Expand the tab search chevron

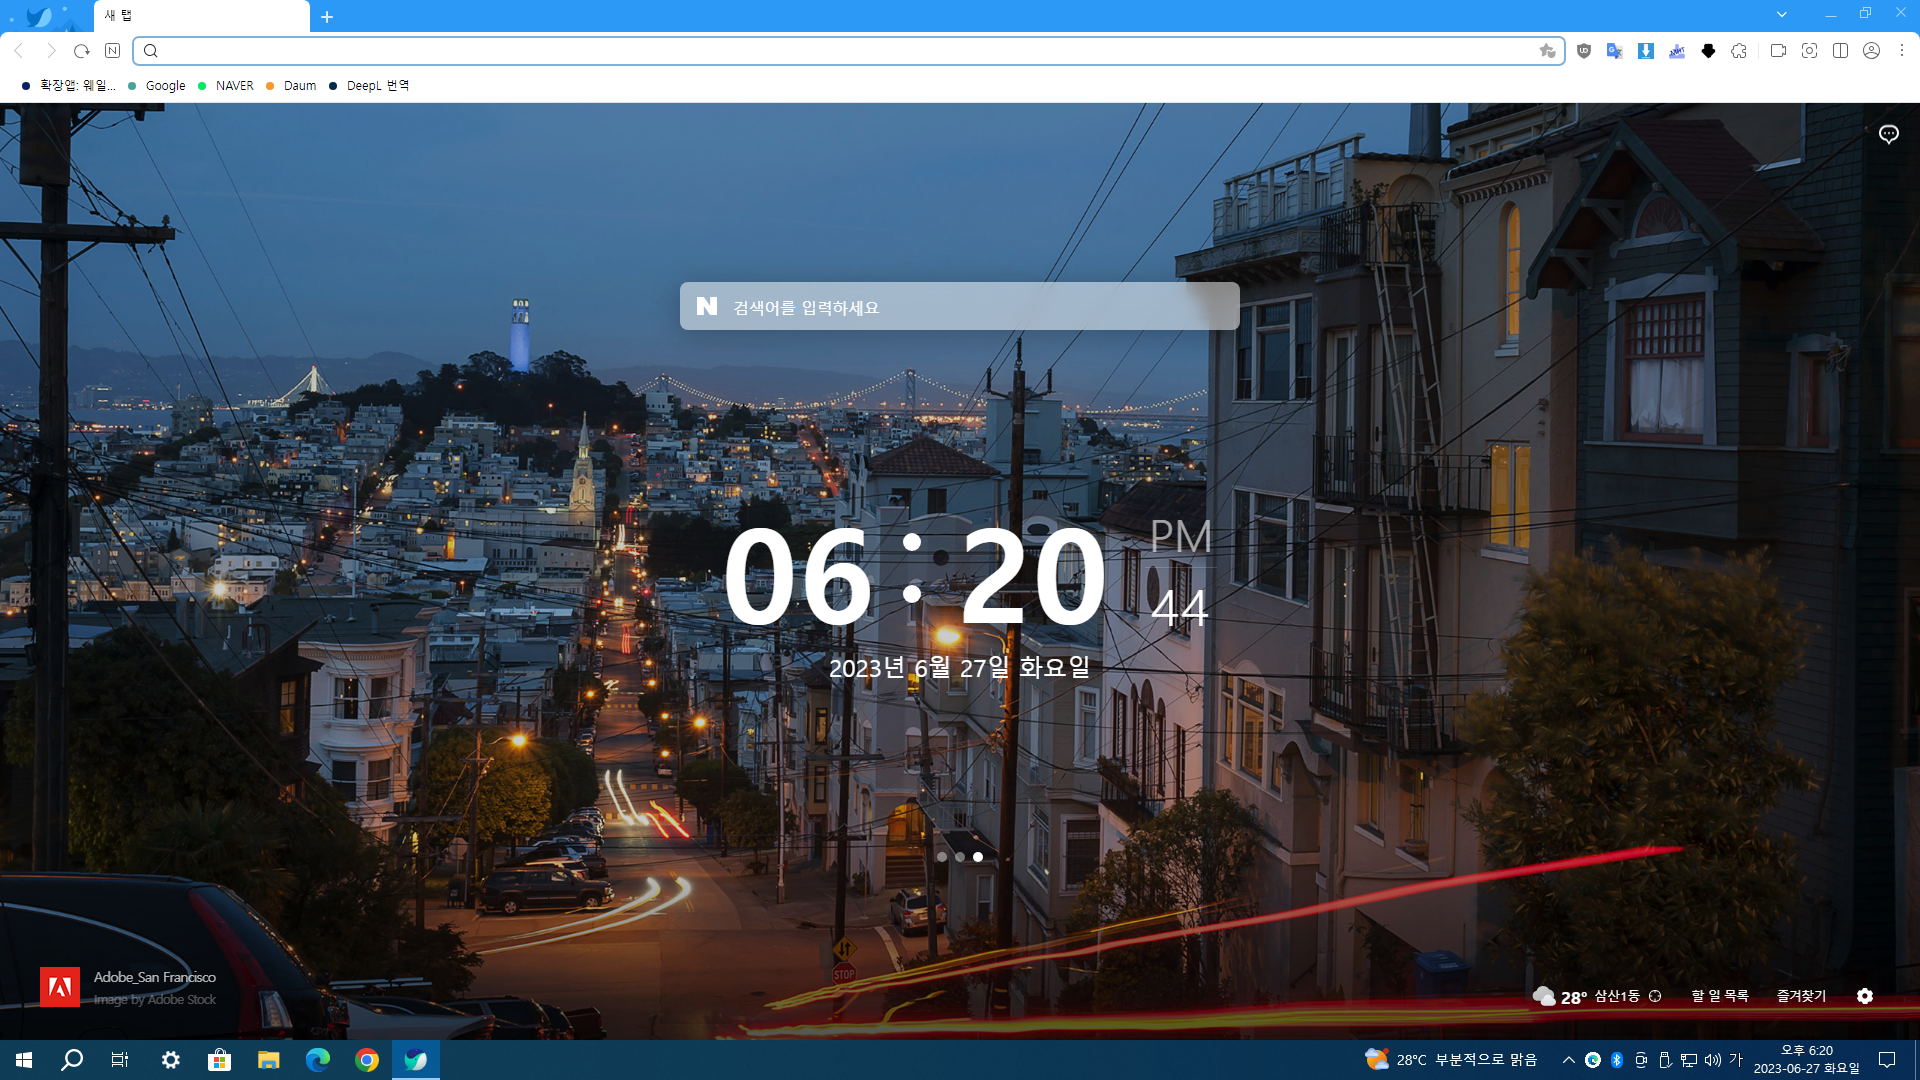point(1781,14)
